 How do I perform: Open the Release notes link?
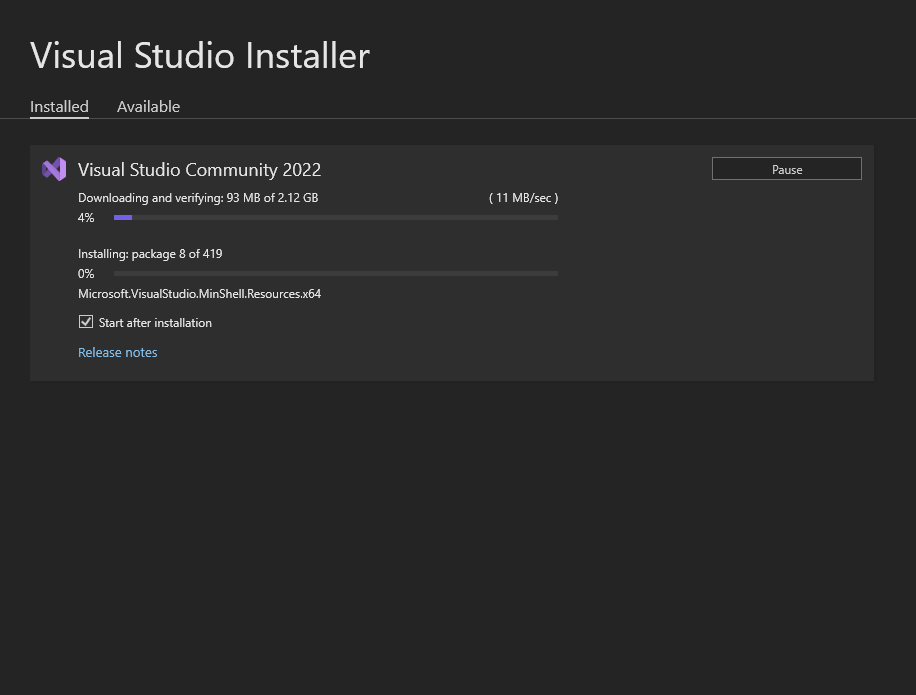coord(118,352)
